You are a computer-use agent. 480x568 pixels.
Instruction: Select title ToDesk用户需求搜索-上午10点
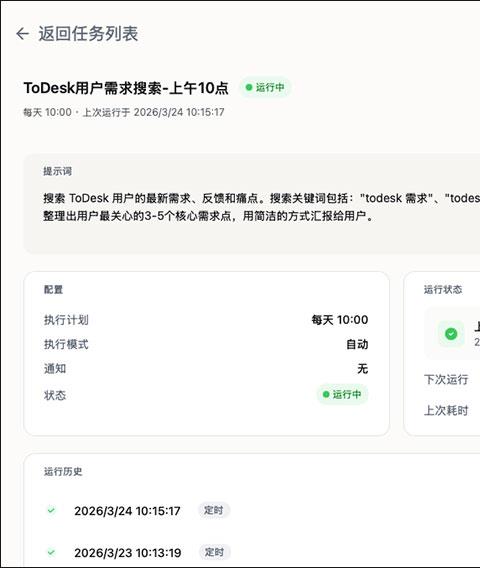(x=126, y=88)
